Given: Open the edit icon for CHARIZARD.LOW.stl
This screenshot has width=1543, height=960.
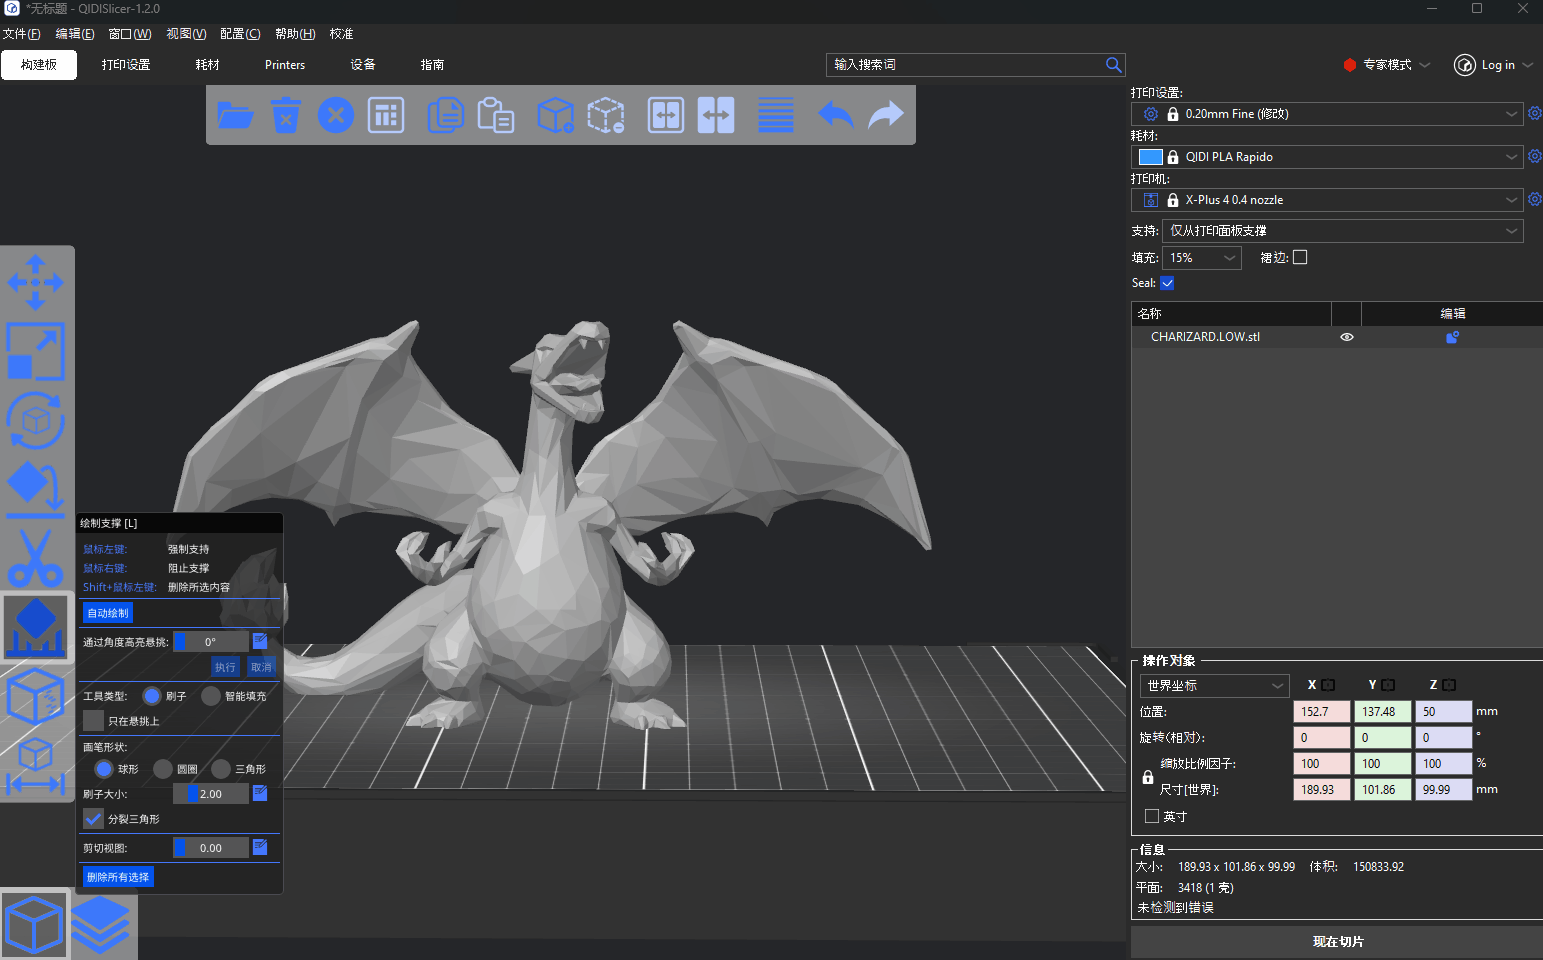Looking at the screenshot, I should click(x=1452, y=337).
